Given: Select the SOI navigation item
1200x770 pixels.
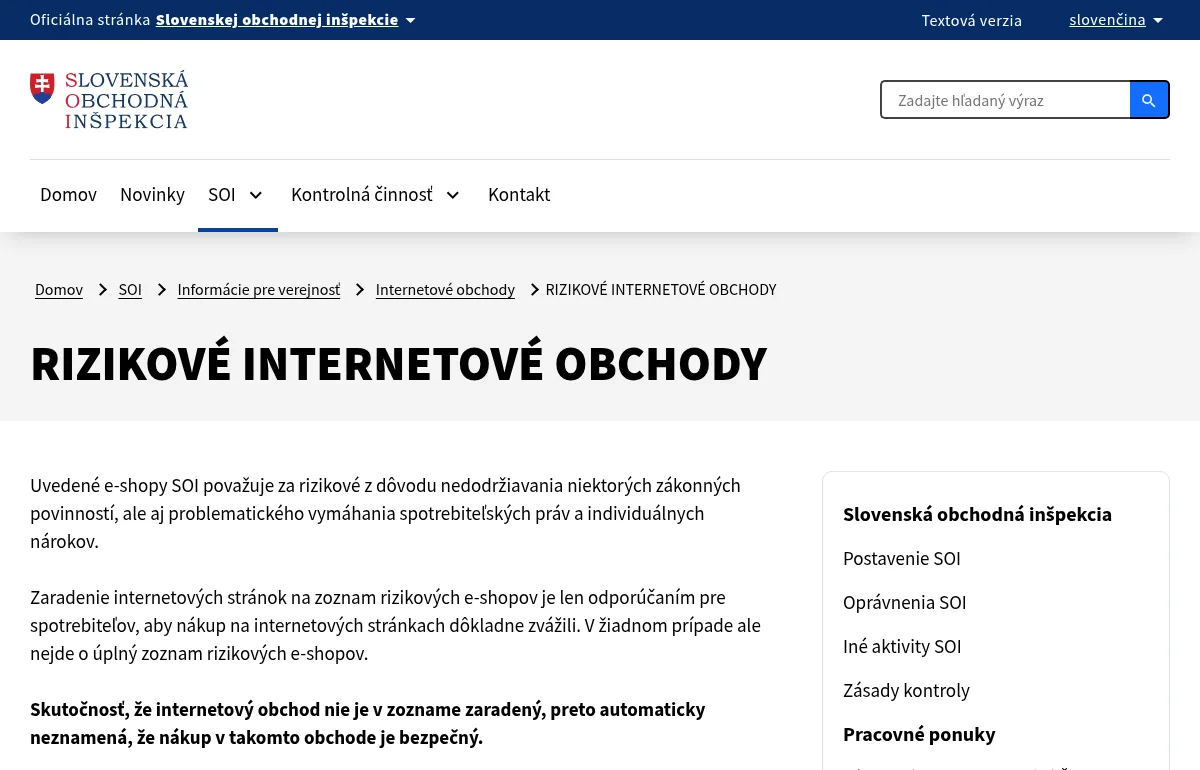Looking at the screenshot, I should point(222,195).
